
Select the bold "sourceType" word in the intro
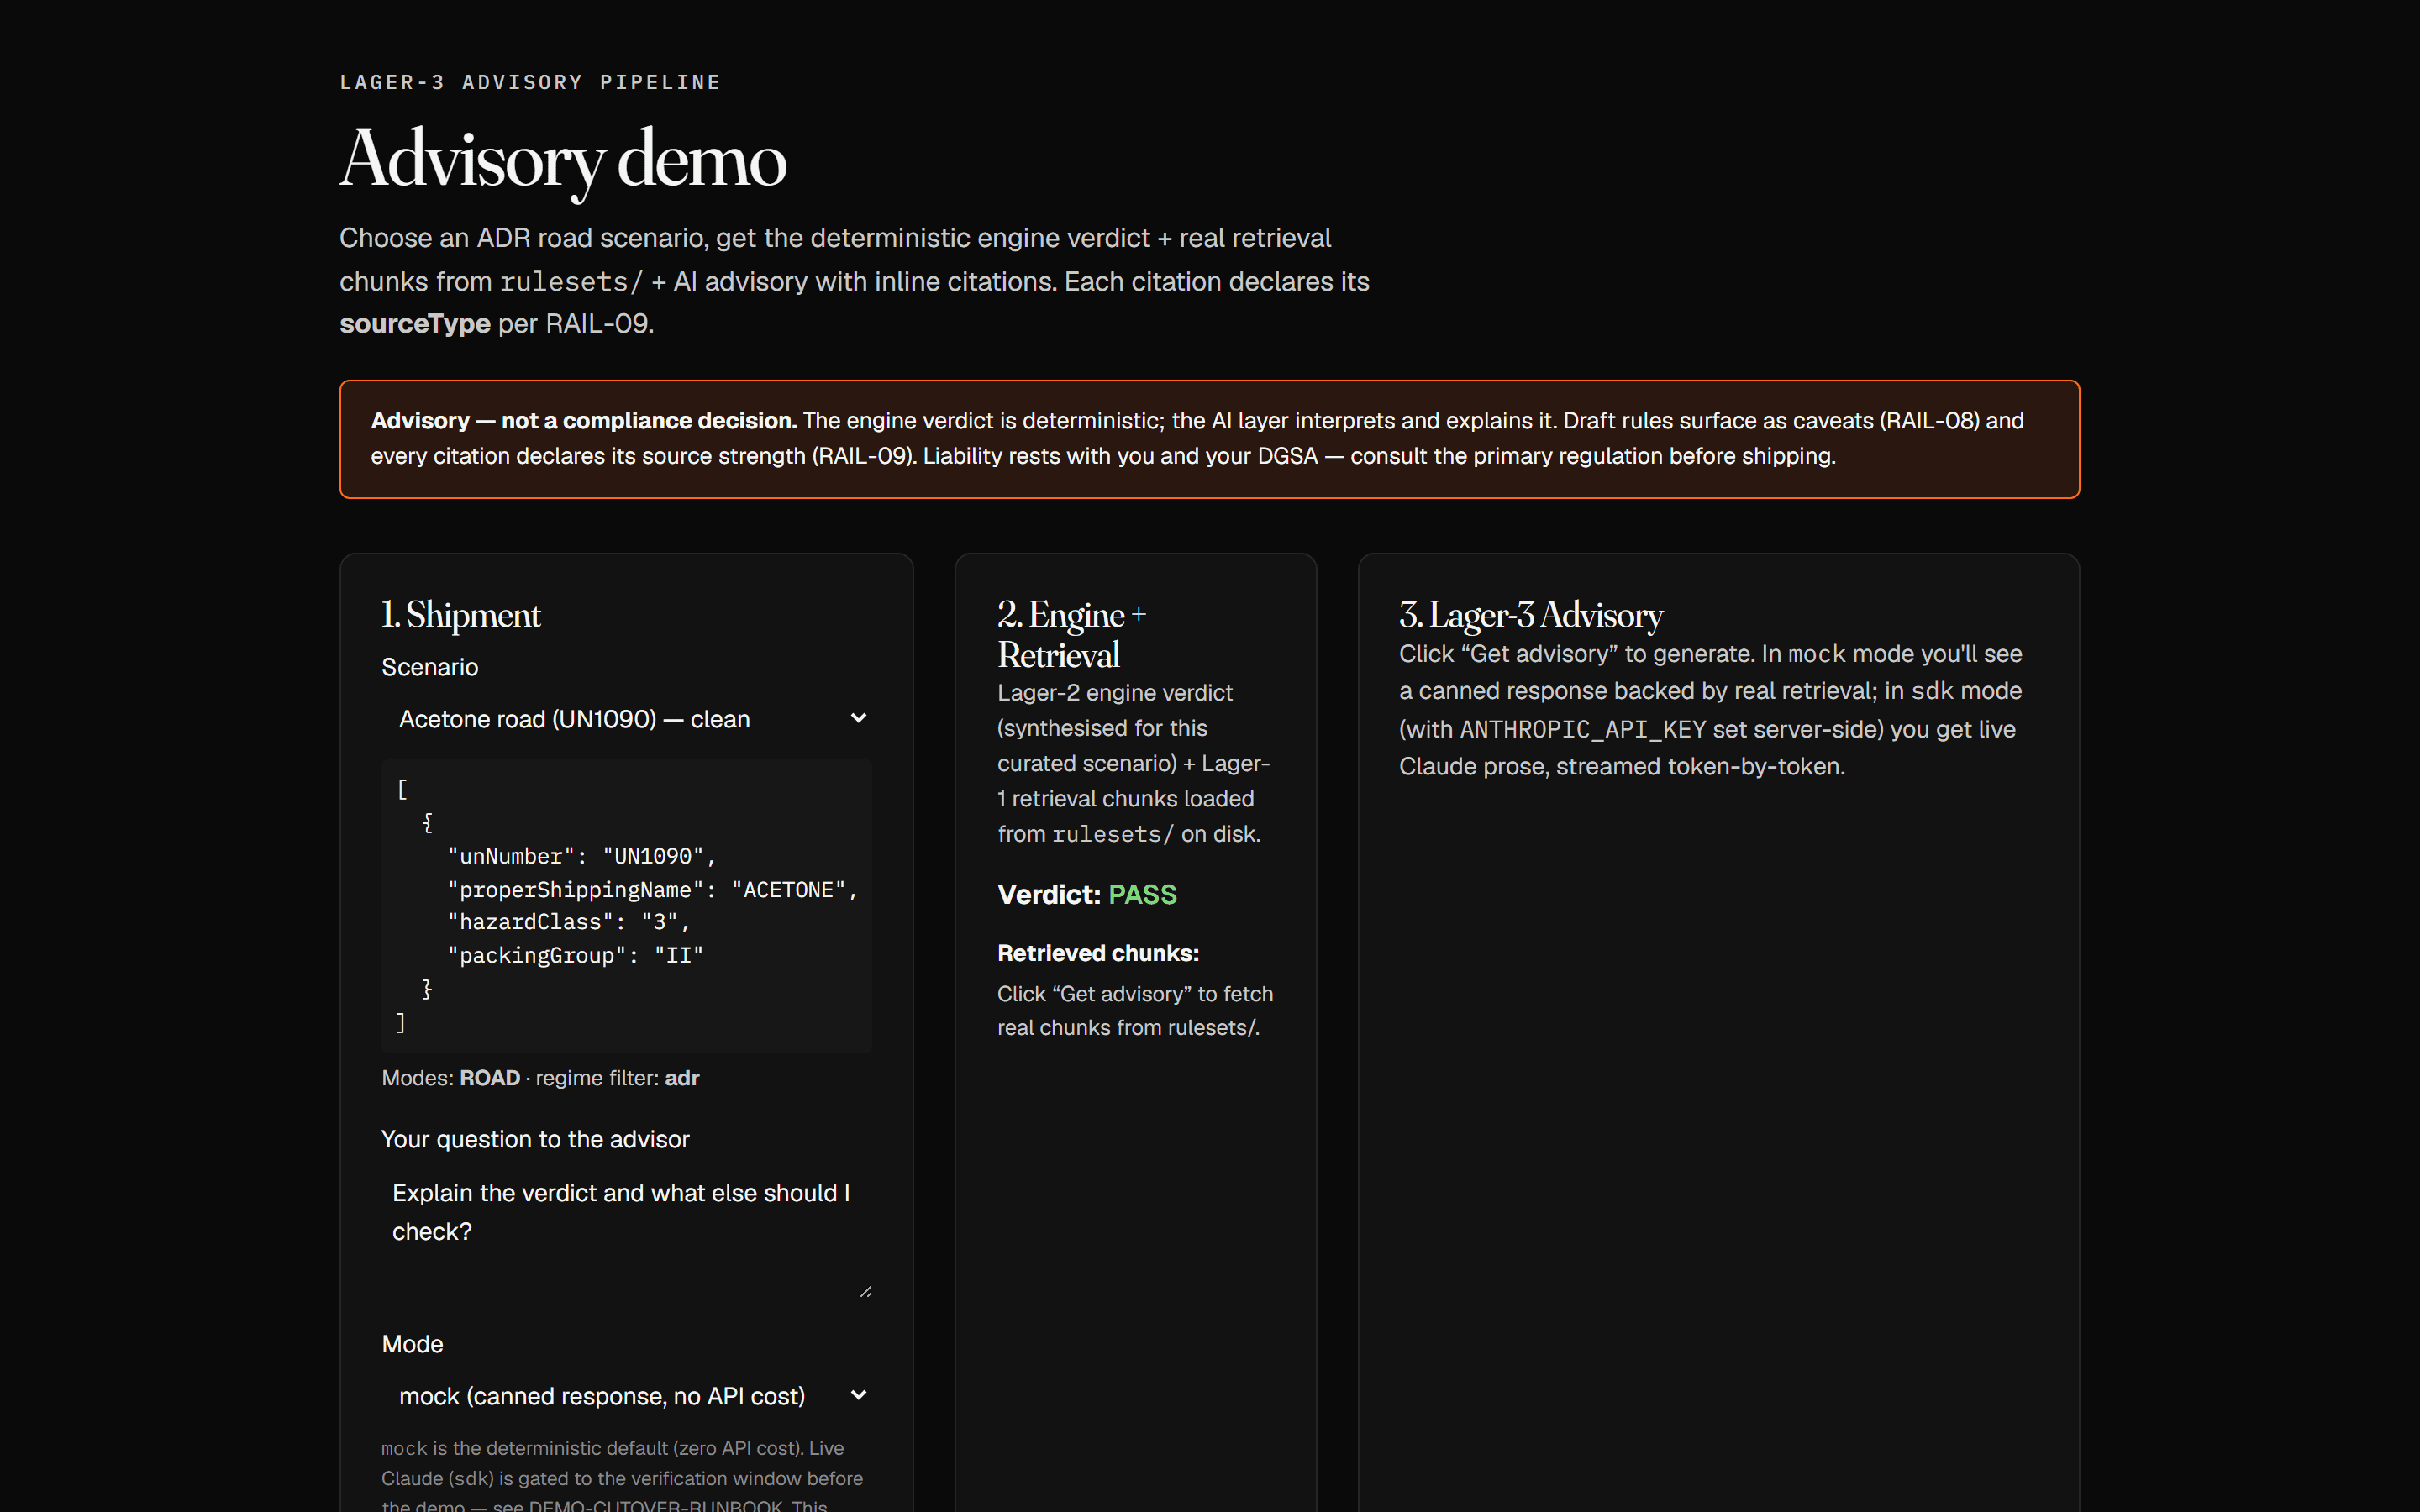415,324
